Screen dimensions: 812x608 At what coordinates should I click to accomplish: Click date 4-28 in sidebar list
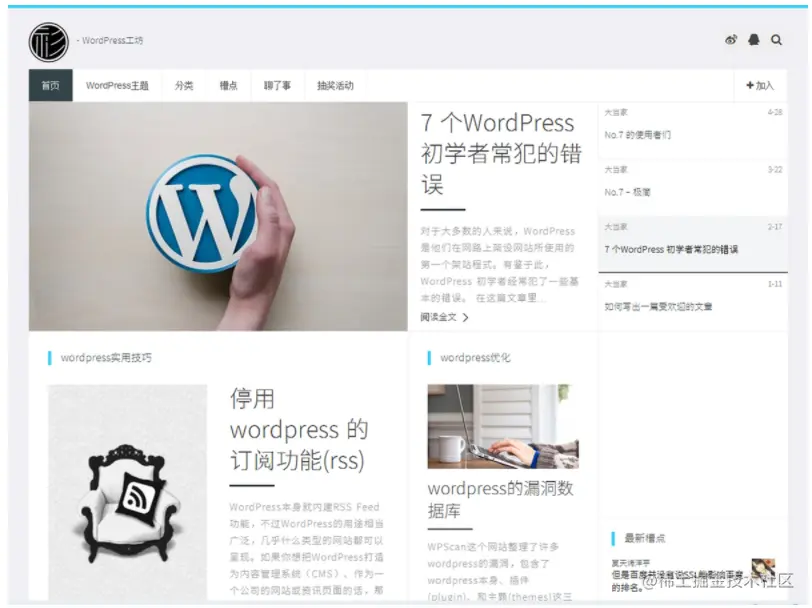pos(775,112)
